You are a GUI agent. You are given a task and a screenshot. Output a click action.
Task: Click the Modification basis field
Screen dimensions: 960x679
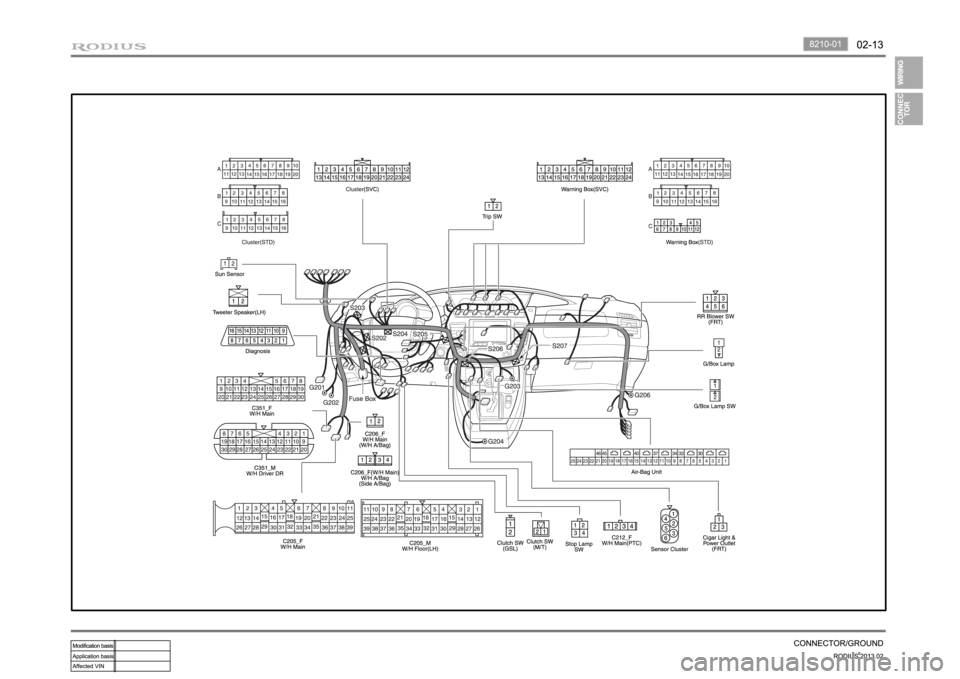[x=143, y=646]
